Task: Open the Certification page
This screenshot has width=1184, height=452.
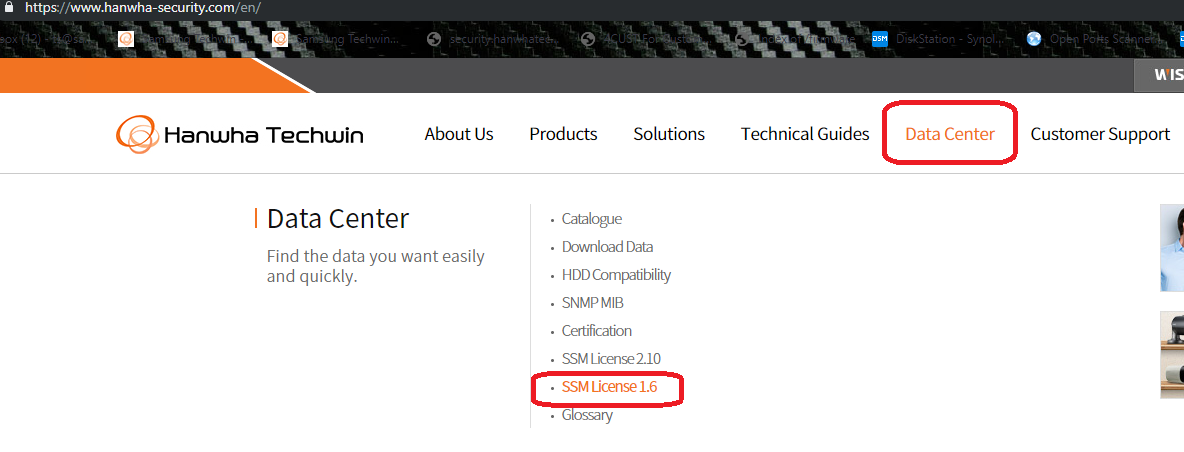Action: pos(597,331)
